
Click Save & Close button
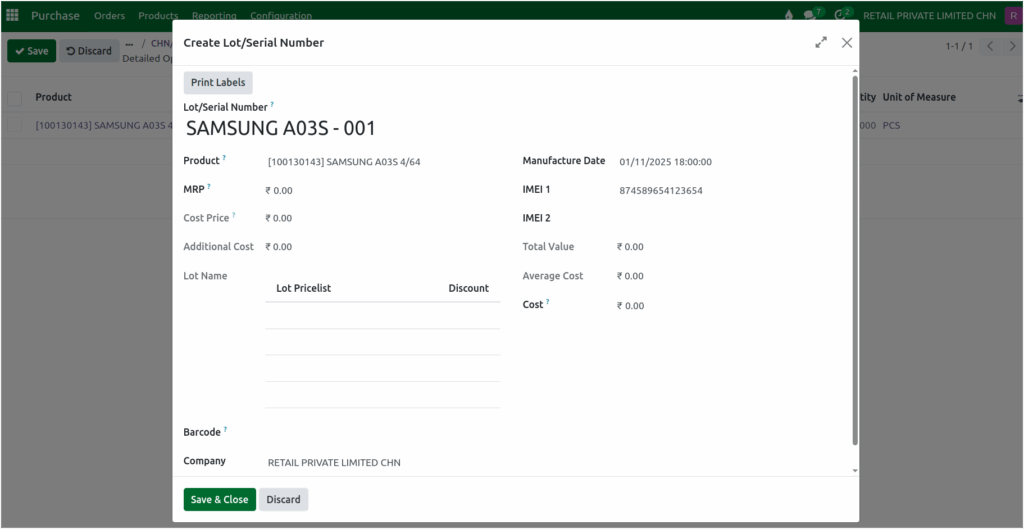(219, 500)
